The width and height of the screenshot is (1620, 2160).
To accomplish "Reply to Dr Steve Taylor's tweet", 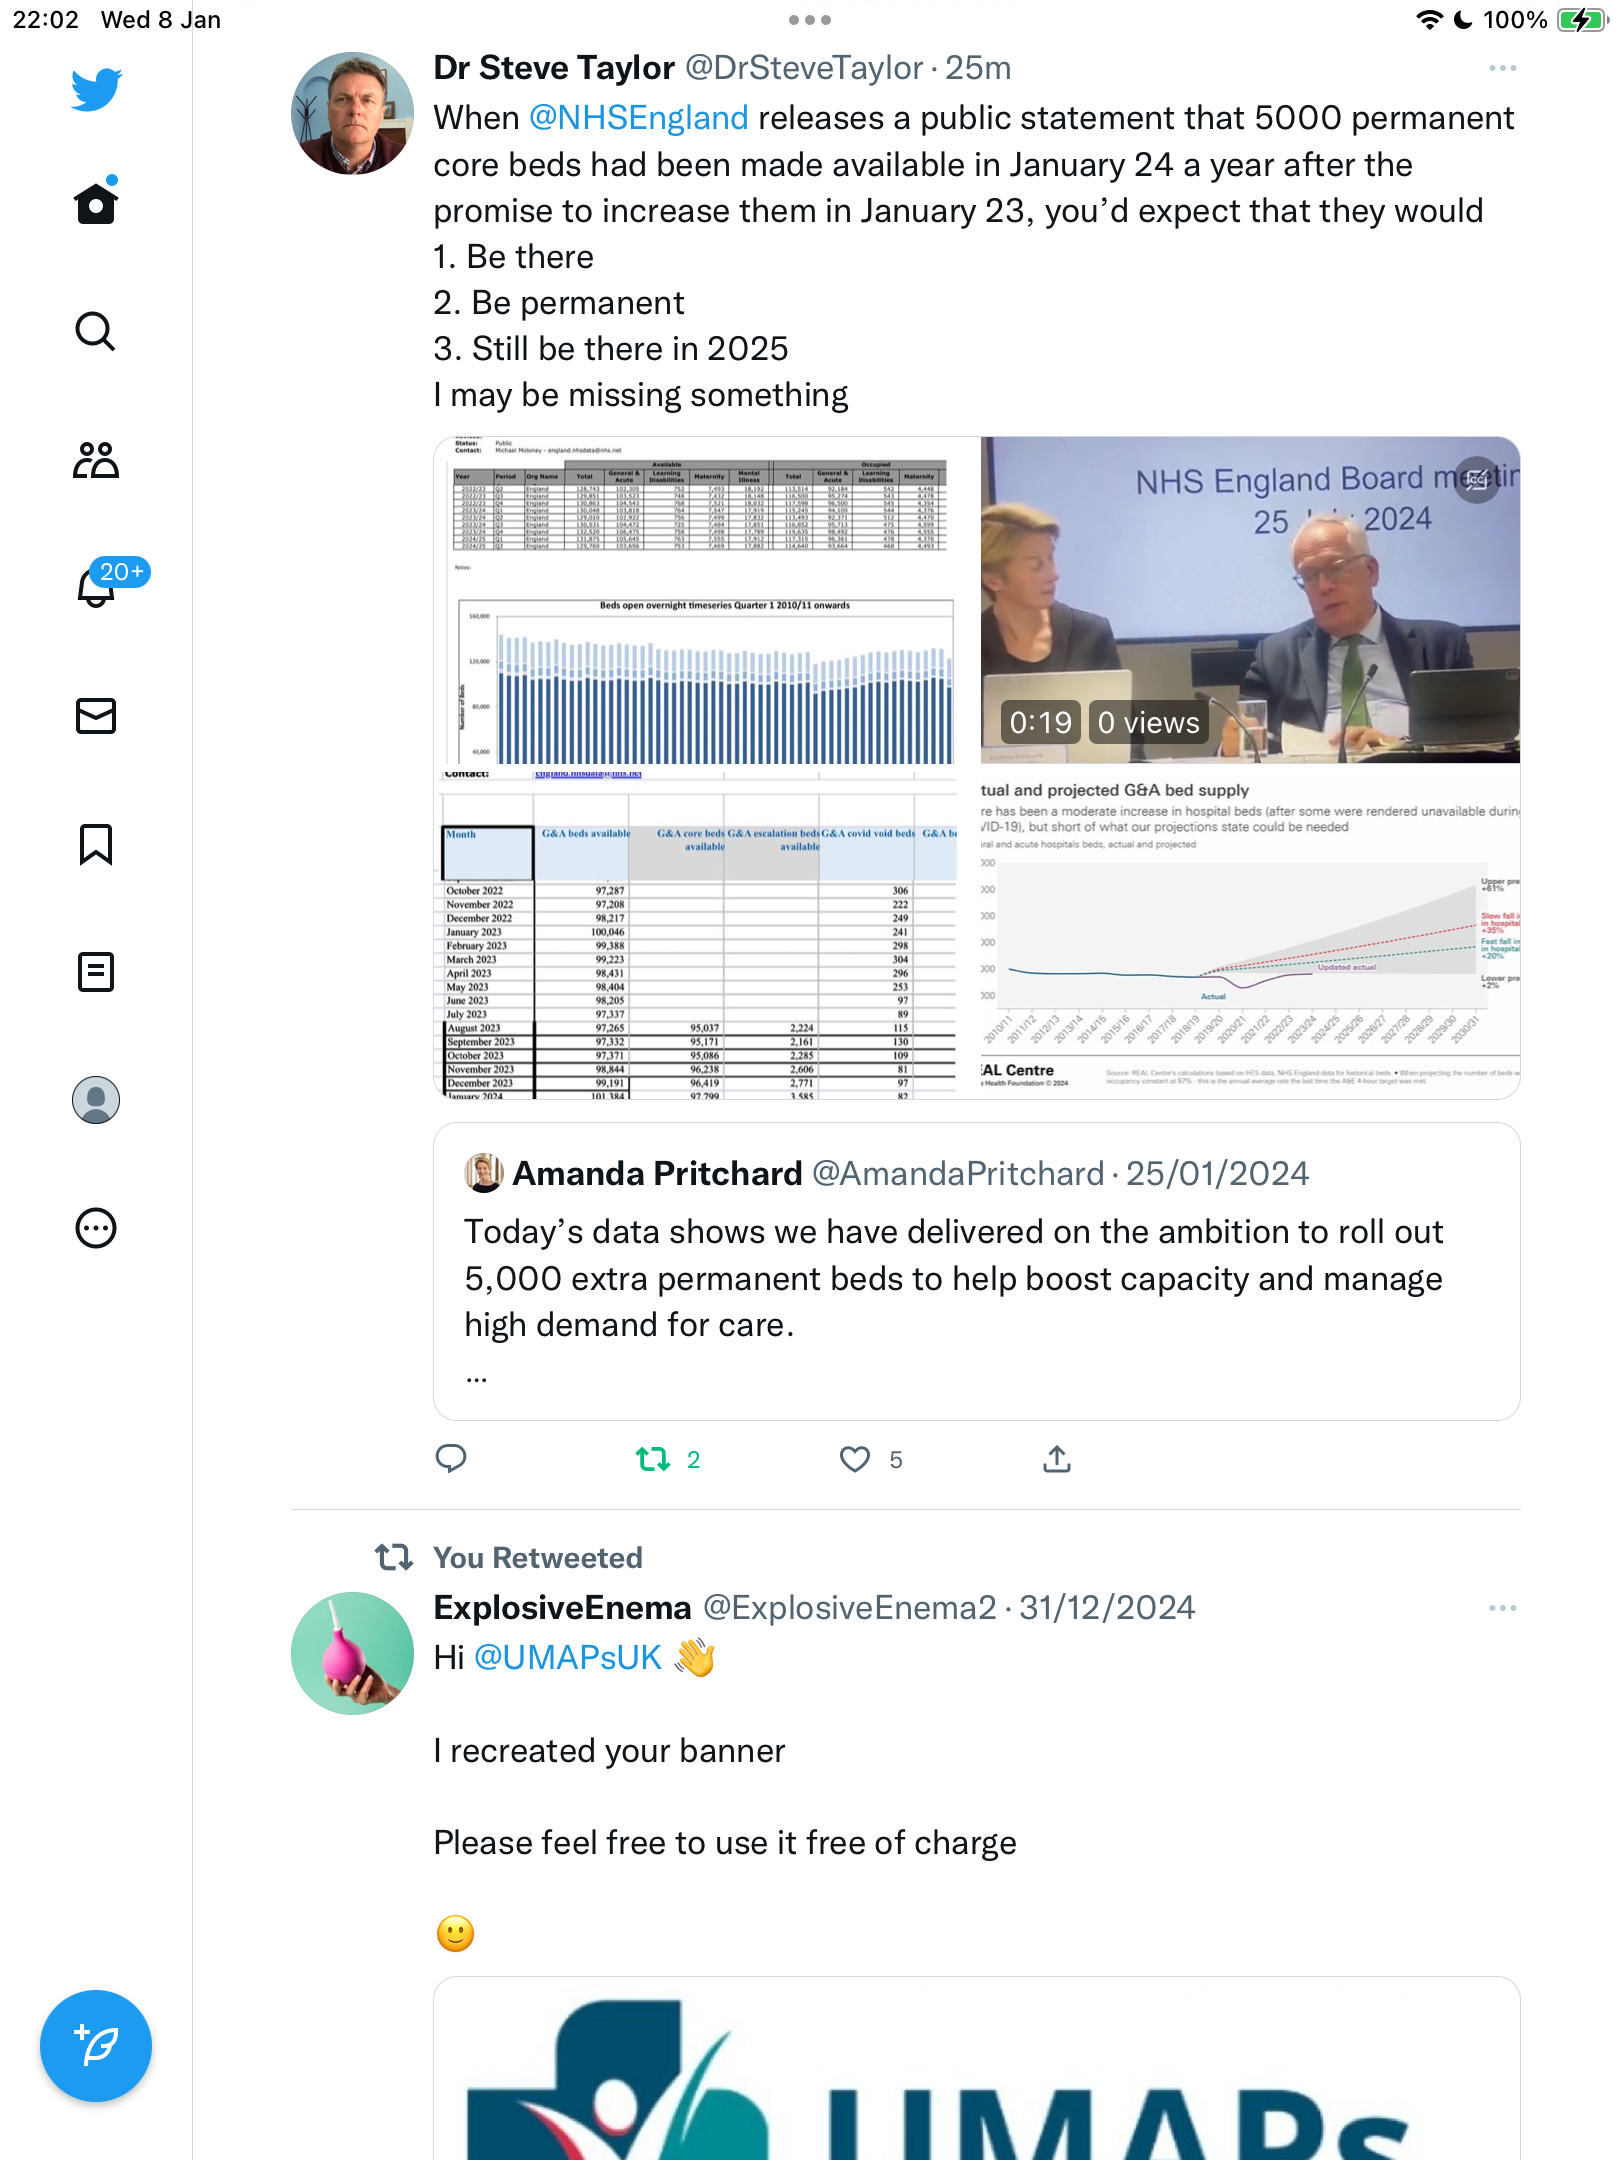I will (451, 1459).
